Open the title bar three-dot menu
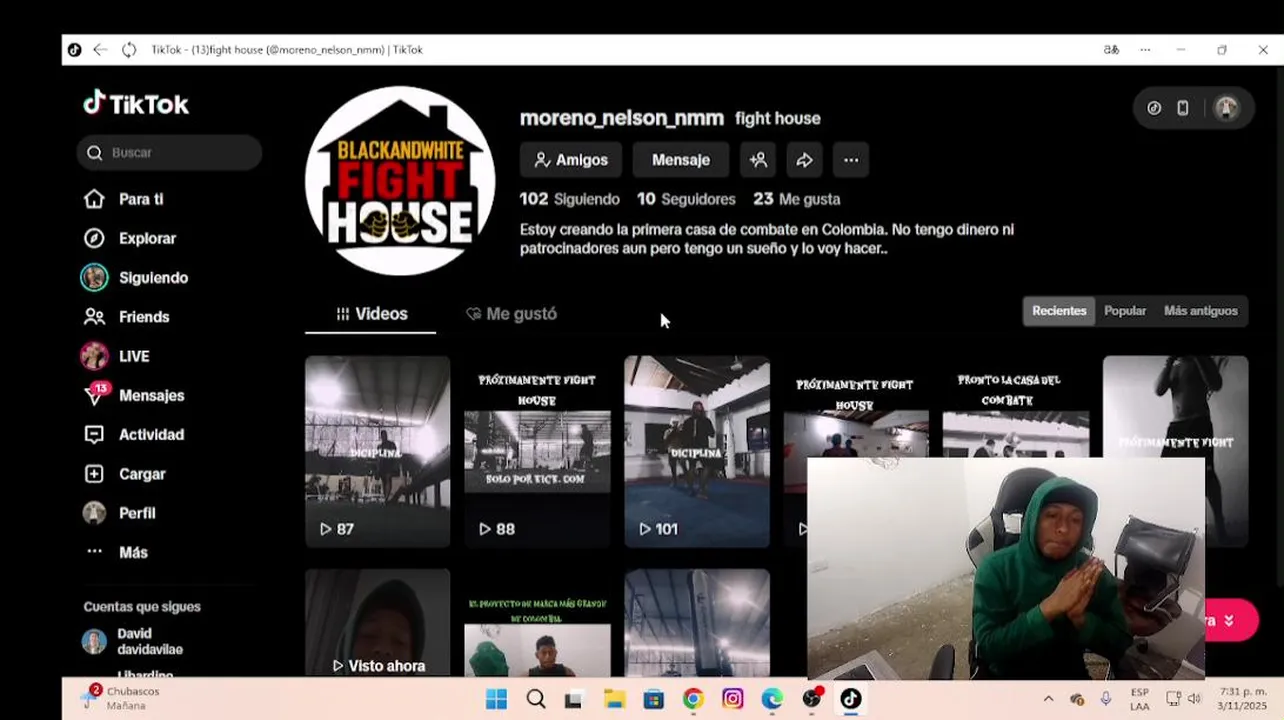1284x720 pixels. [1145, 50]
